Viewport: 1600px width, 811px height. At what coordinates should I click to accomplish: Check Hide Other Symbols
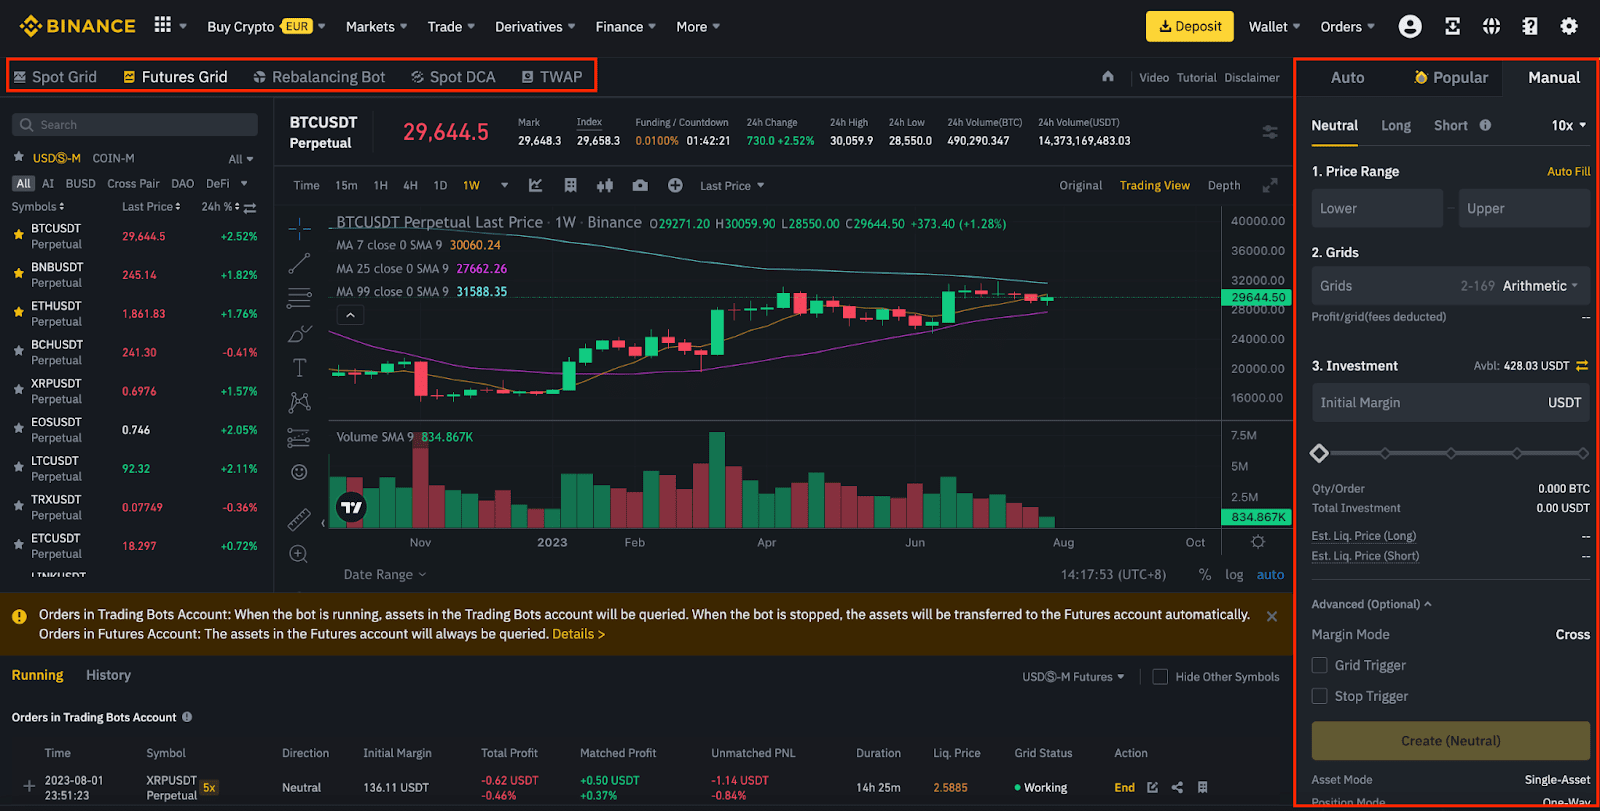1160,677
